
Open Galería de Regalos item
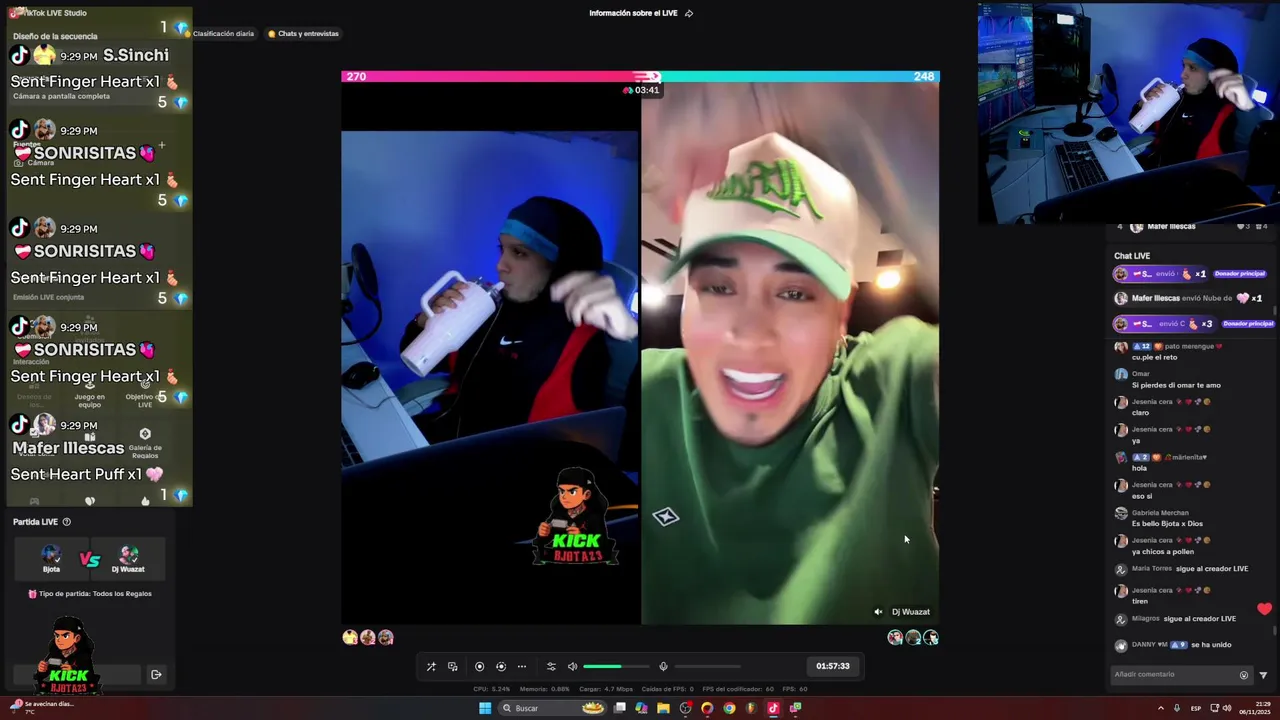(145, 444)
